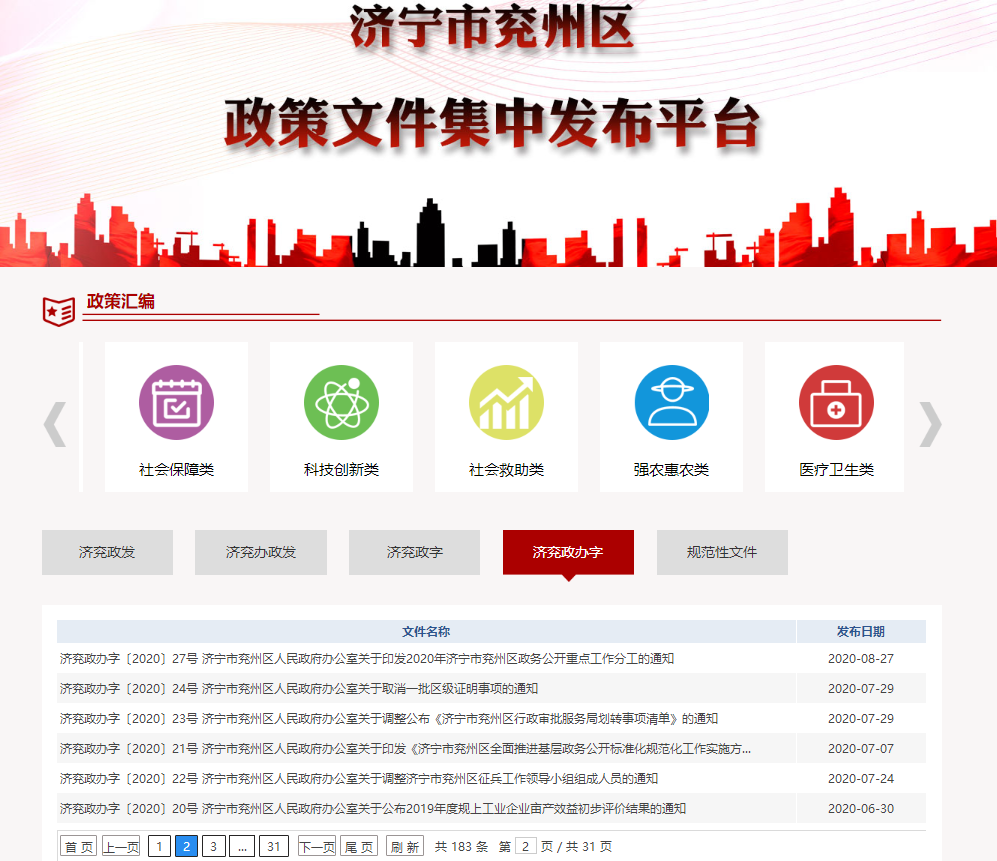The height and width of the screenshot is (861, 997).
Task: Go to 首页 first page
Action: 79,847
